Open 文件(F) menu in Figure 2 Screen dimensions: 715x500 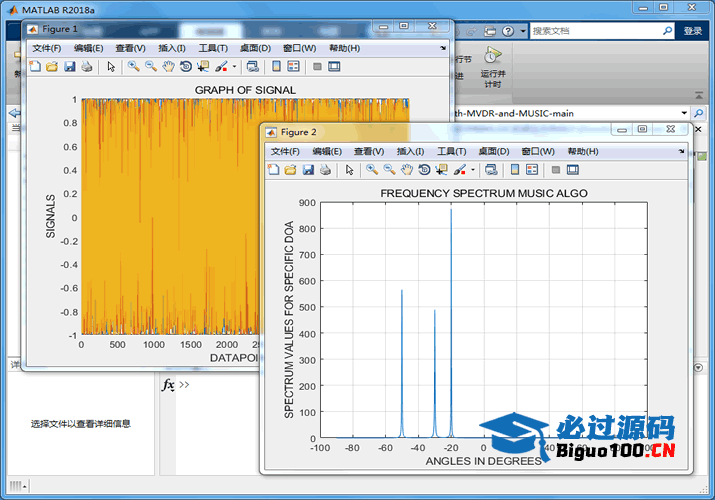[x=286, y=152]
